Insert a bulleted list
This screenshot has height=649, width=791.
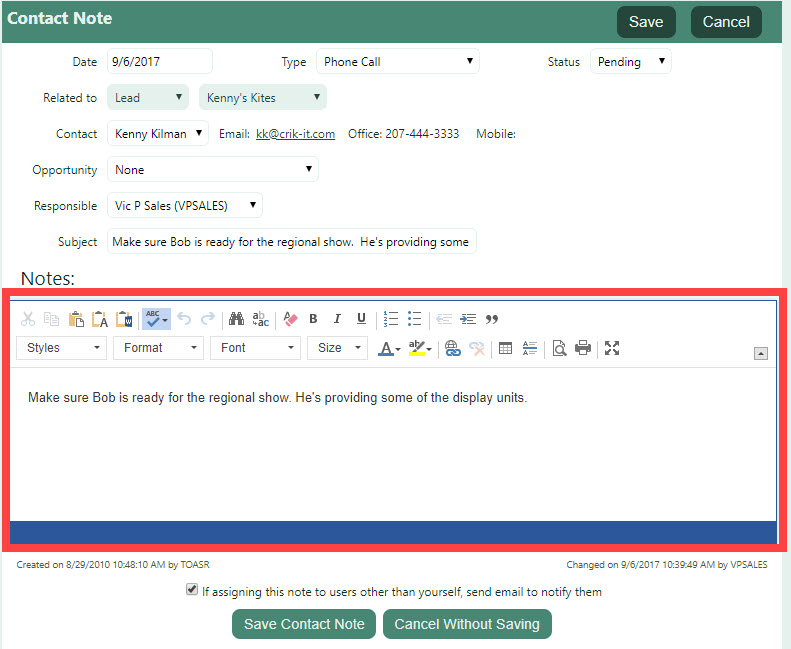[x=415, y=319]
